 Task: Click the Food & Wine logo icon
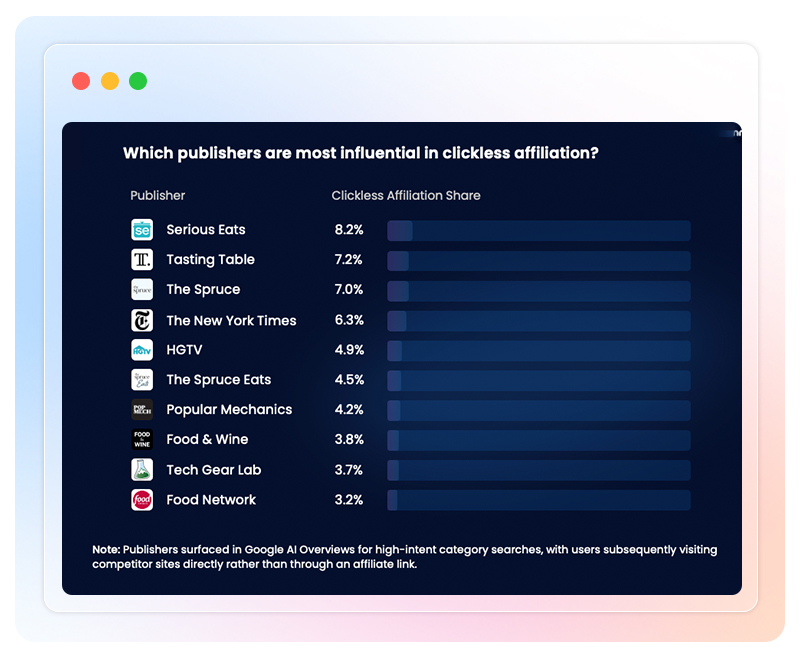(142, 440)
